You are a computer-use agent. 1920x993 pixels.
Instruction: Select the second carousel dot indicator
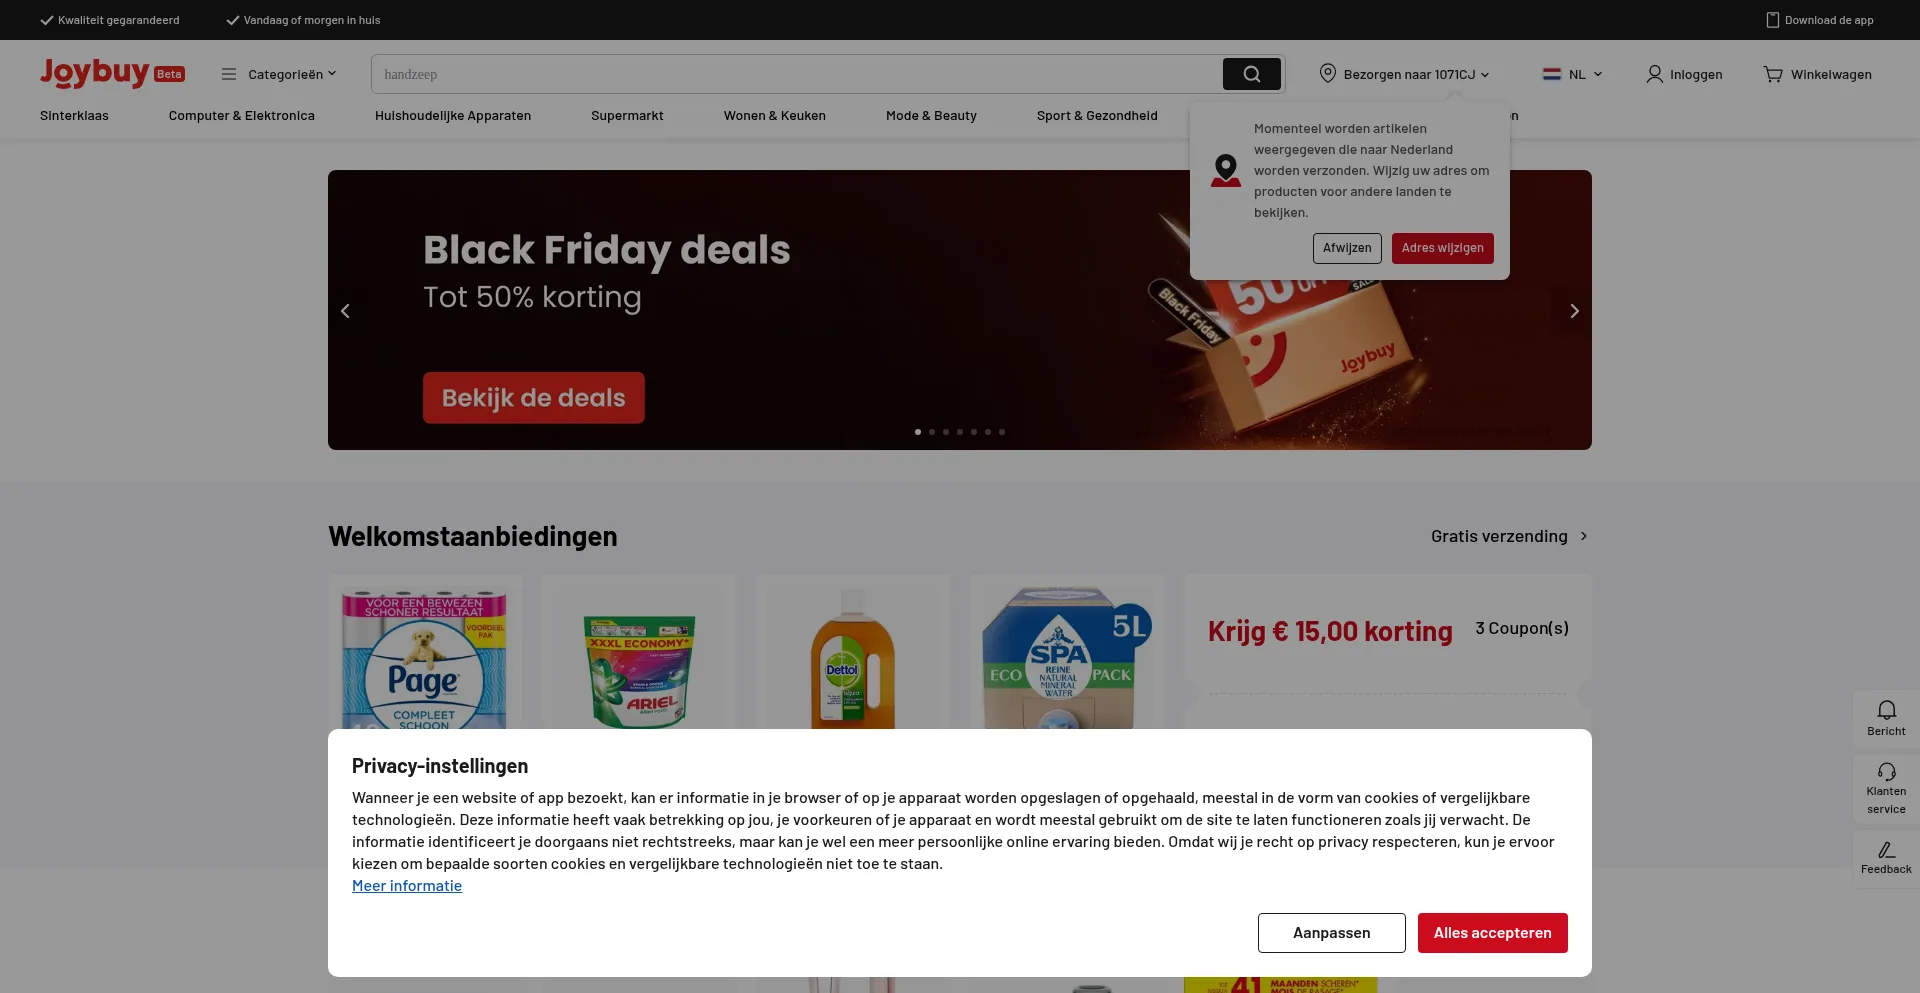[x=932, y=432]
